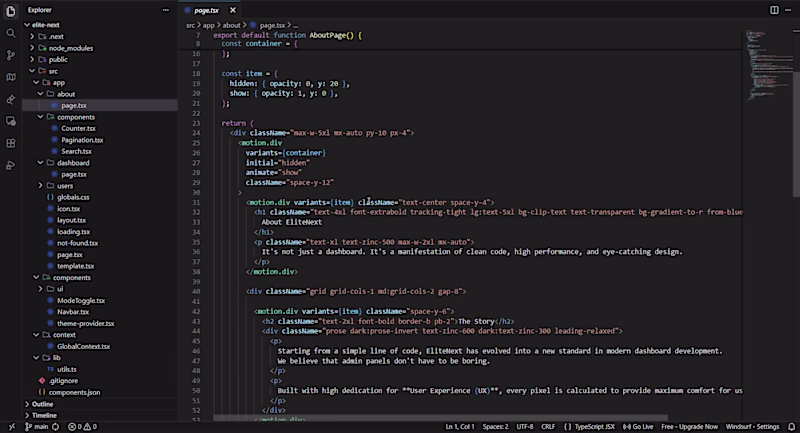The image size is (800, 433).
Task: Click the split editor layout icon
Action: (x=774, y=10)
